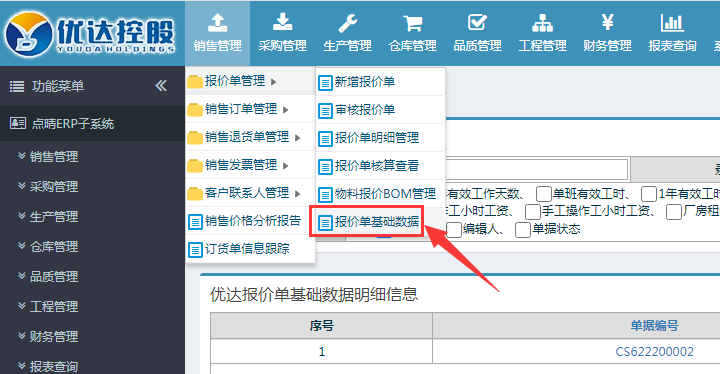Screen dimensions: 720x374
Task: Expand 财务管理 in the sidebar
Action: click(x=48, y=336)
